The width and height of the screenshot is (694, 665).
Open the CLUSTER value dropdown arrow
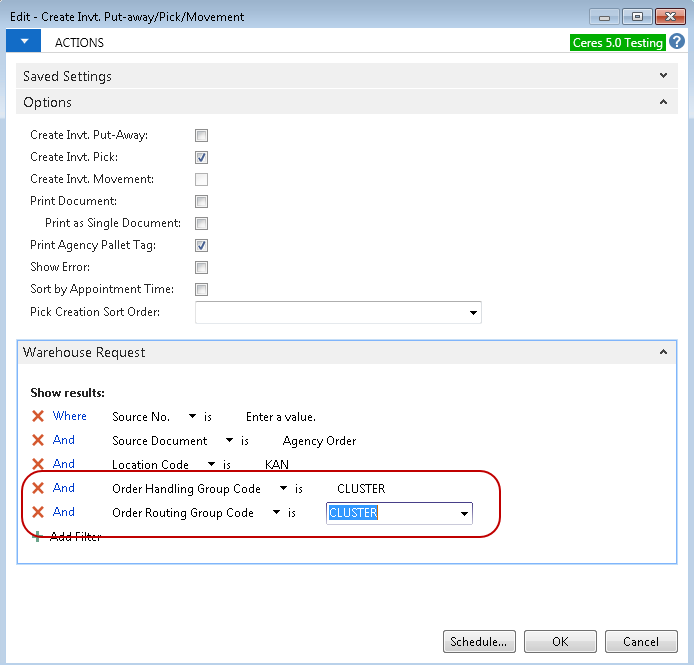[464, 514]
